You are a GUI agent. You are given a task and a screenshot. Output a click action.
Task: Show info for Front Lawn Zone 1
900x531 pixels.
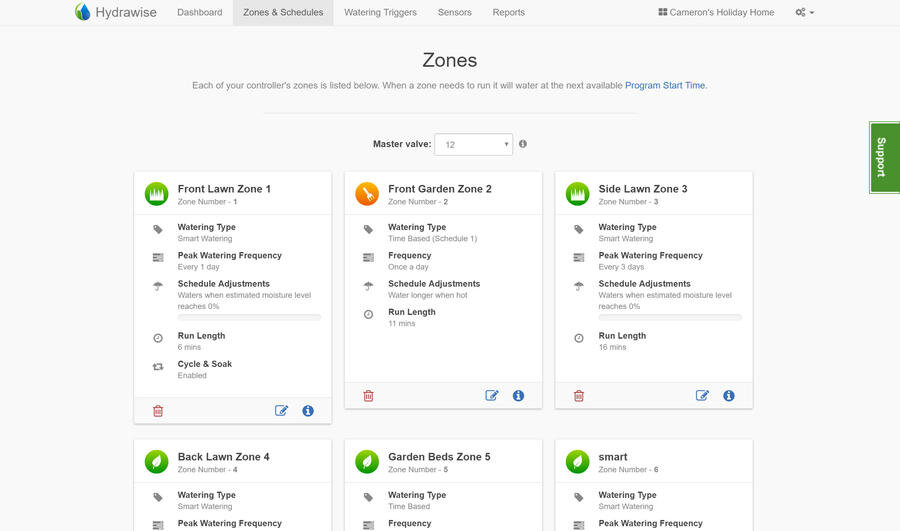308,410
